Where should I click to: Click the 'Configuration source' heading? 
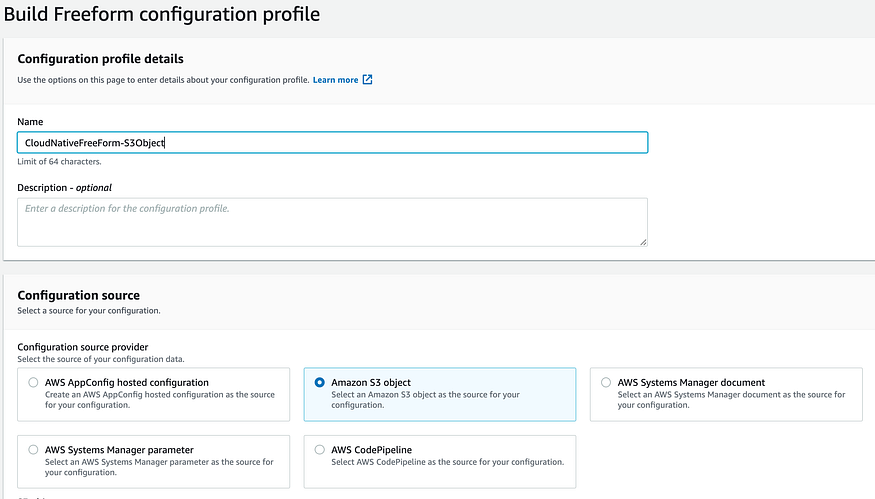(79, 295)
